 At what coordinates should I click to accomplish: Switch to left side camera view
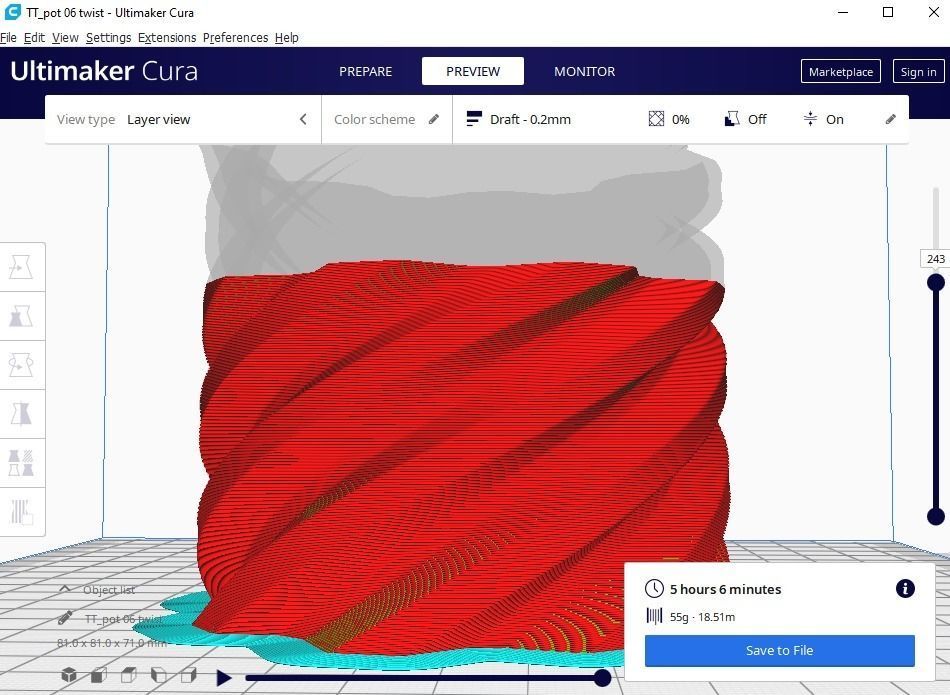(x=159, y=675)
